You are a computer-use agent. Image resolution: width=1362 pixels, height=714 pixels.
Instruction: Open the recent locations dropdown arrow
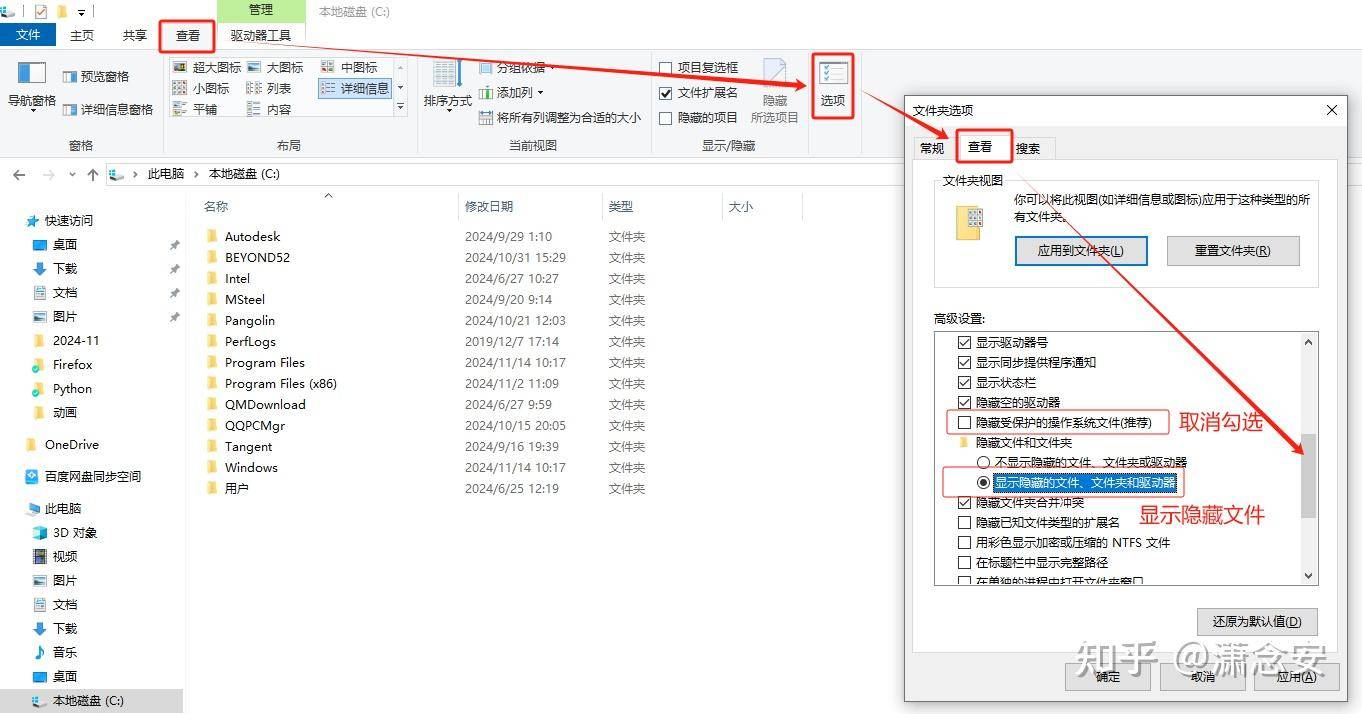71,175
